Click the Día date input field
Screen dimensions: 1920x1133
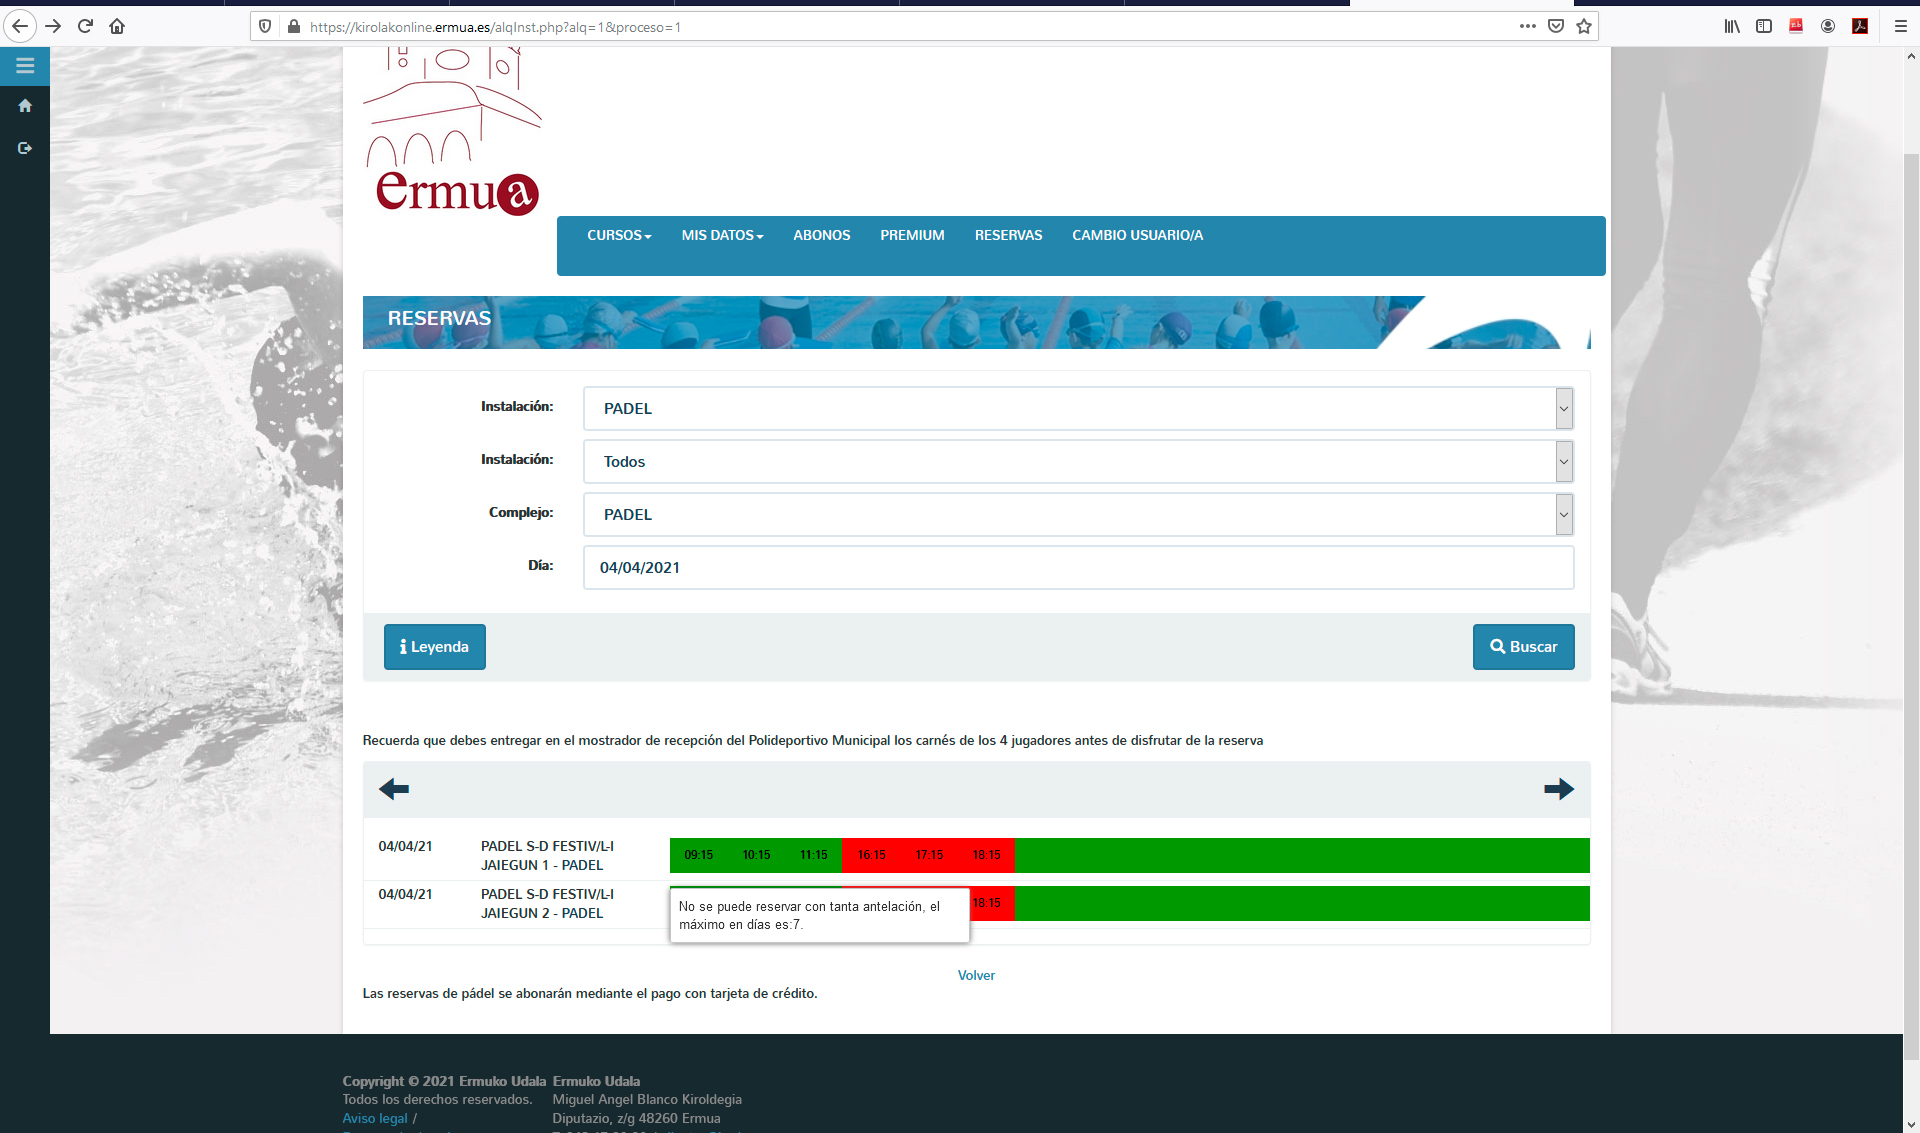[1078, 567]
